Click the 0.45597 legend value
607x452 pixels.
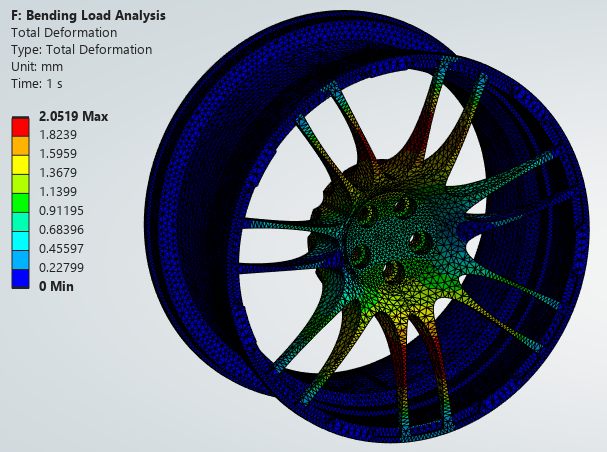(x=61, y=248)
